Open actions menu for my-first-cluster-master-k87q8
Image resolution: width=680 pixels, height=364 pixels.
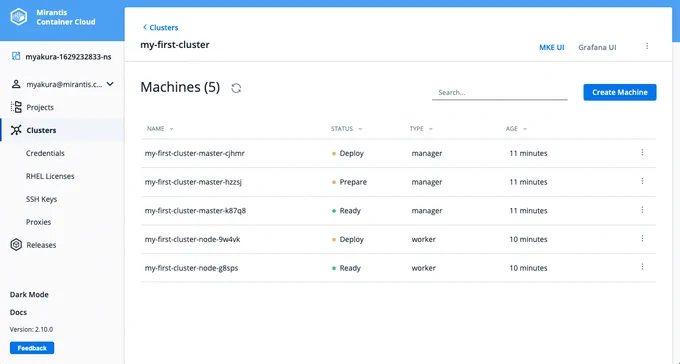(x=642, y=210)
